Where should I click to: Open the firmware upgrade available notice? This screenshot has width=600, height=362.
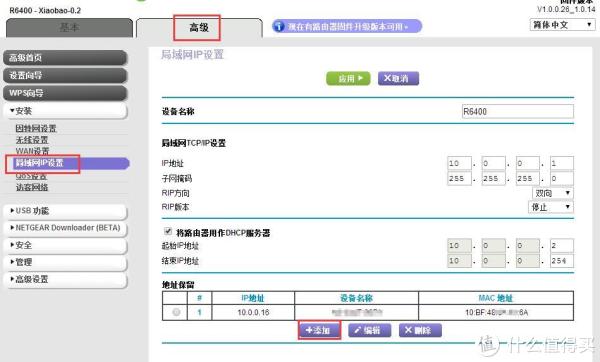pyautogui.click(x=347, y=26)
